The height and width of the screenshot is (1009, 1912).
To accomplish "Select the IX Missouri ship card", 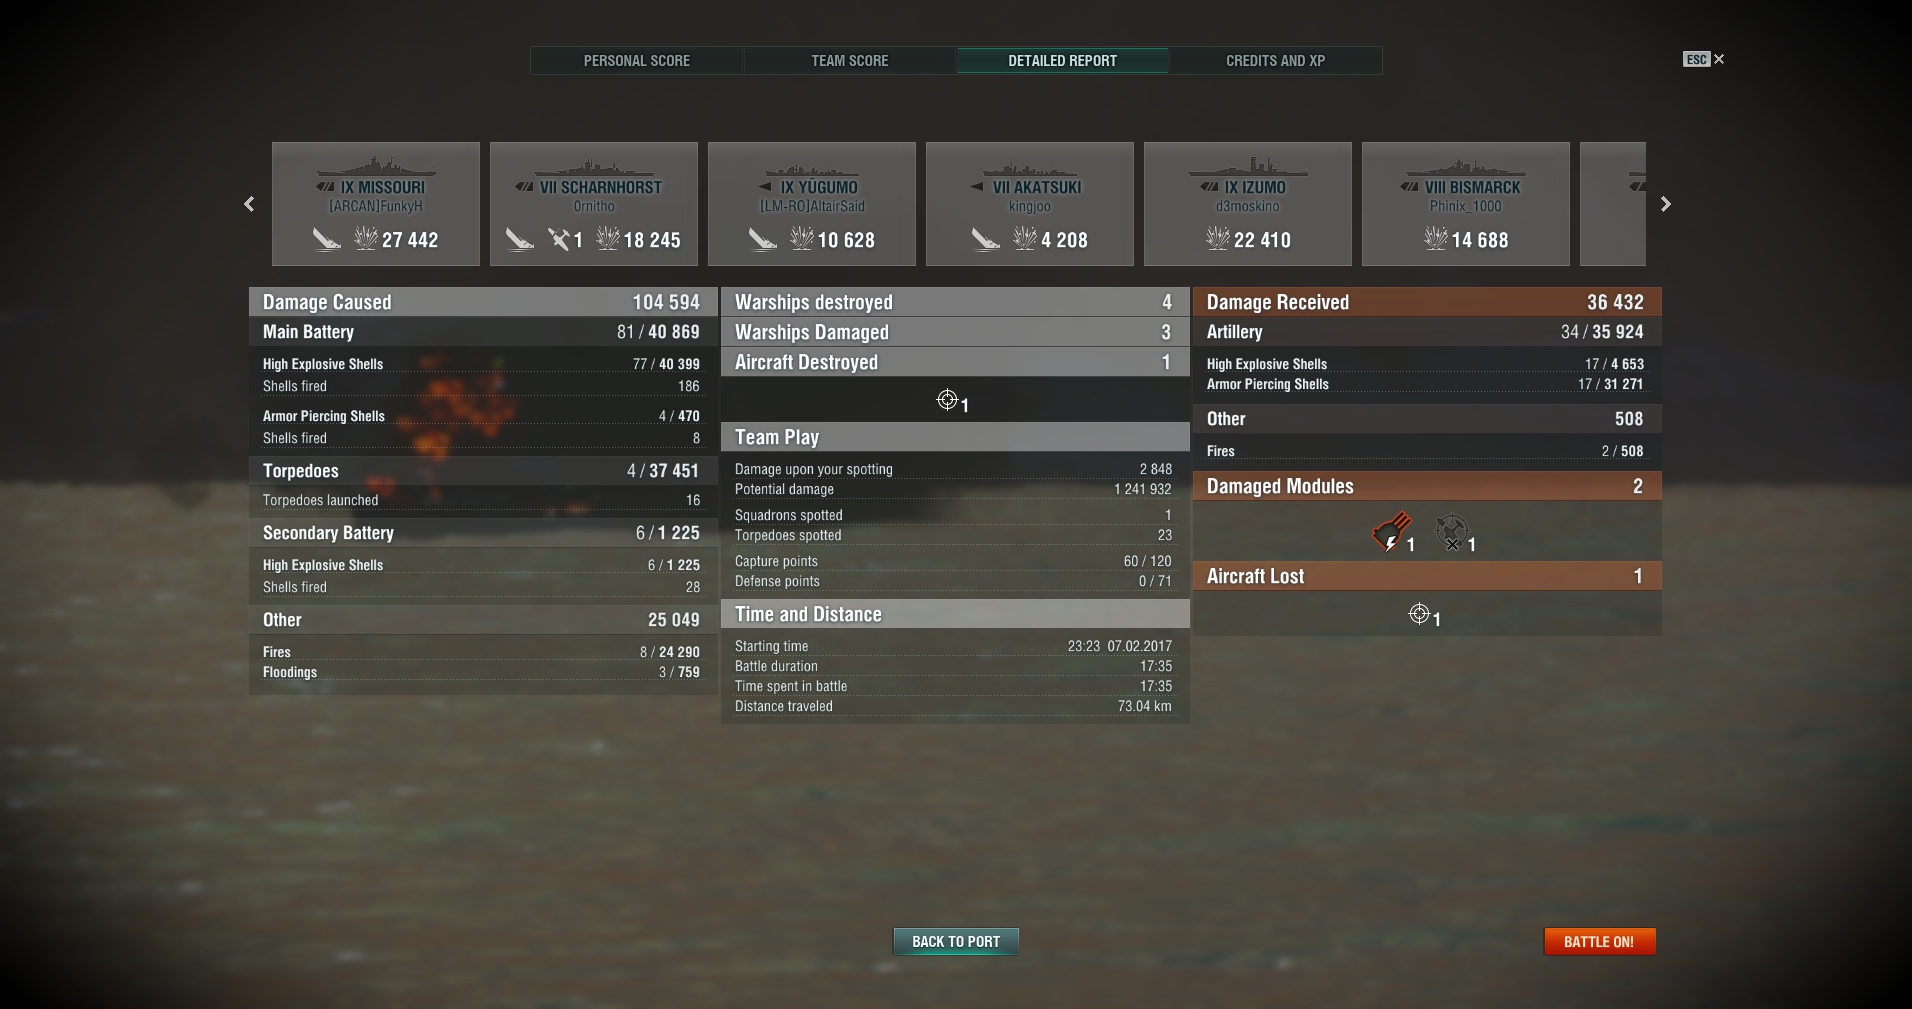I will point(376,204).
